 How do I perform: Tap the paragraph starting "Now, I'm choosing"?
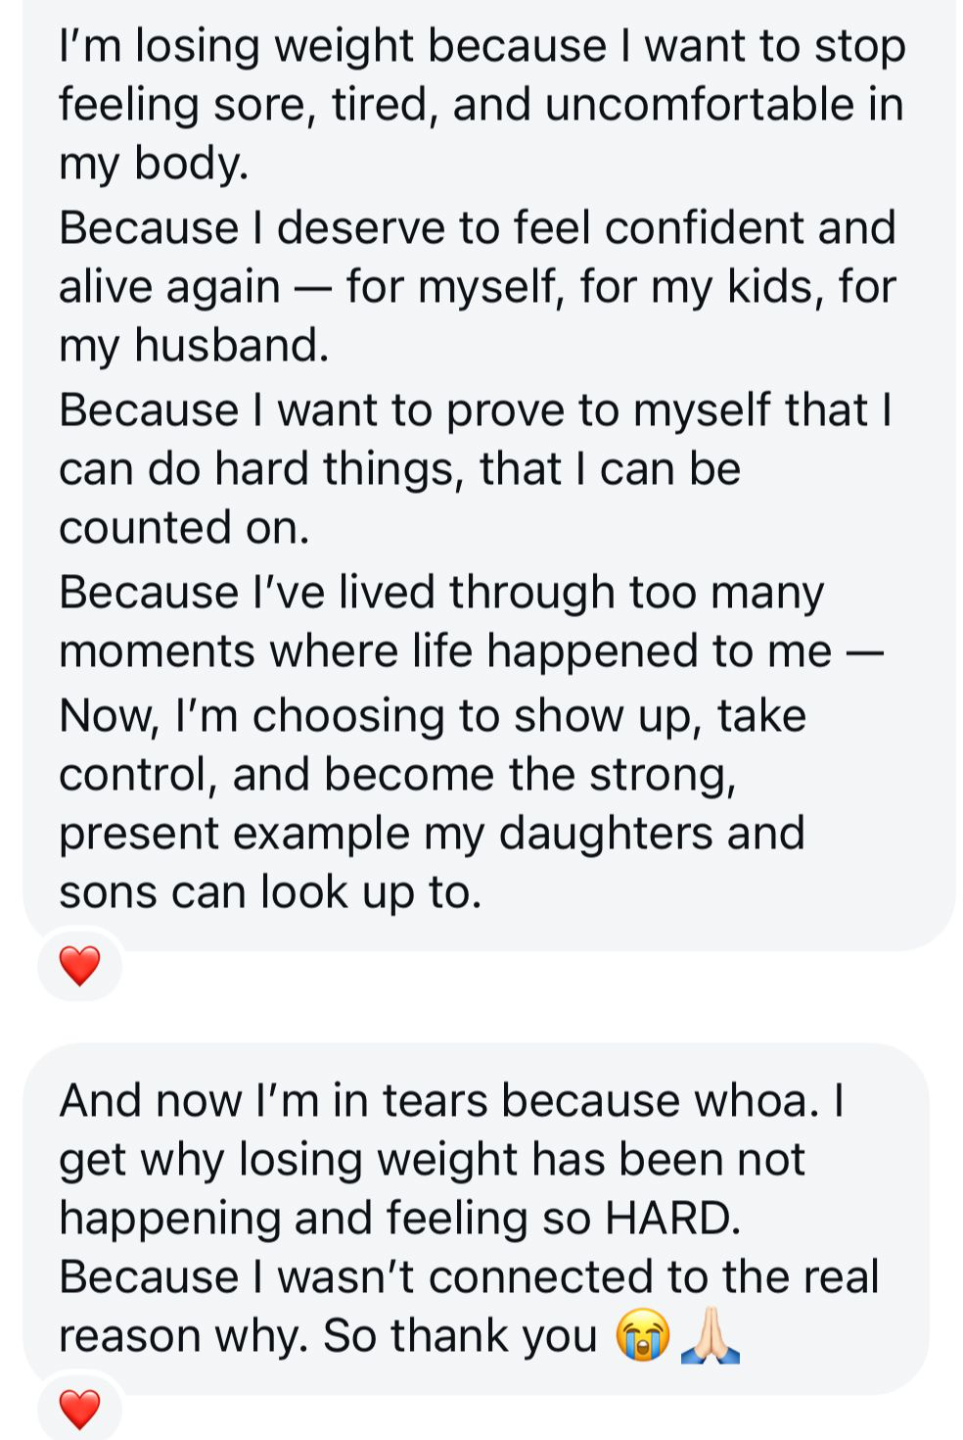click(x=432, y=803)
